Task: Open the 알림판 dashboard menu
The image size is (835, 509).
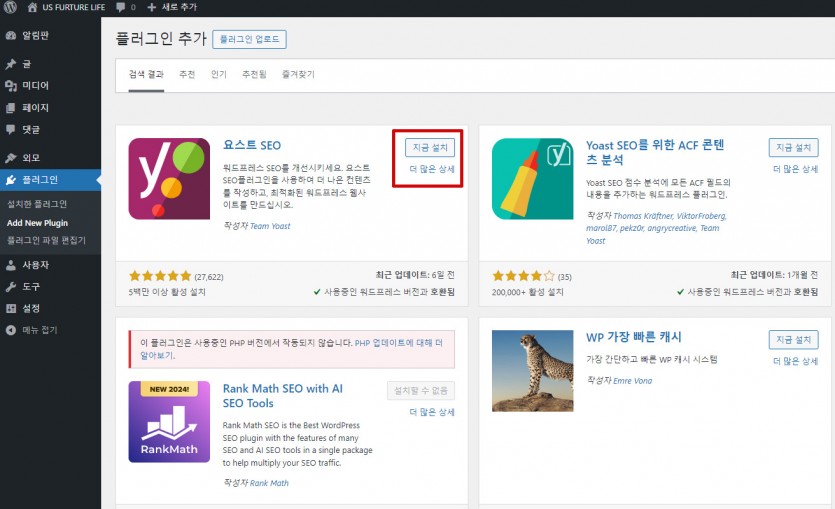Action: click(x=35, y=35)
